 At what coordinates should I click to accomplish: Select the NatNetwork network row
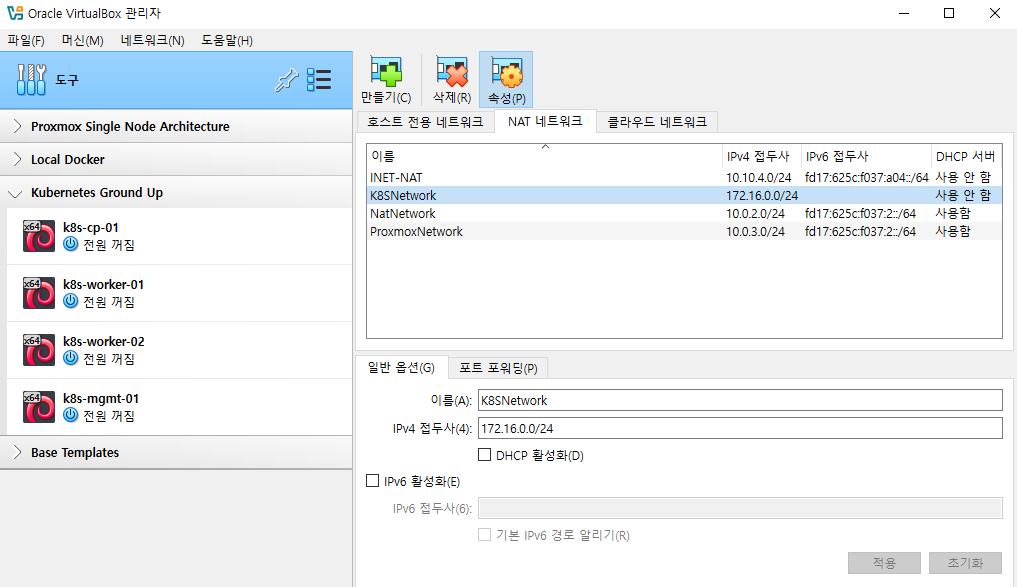coord(684,213)
